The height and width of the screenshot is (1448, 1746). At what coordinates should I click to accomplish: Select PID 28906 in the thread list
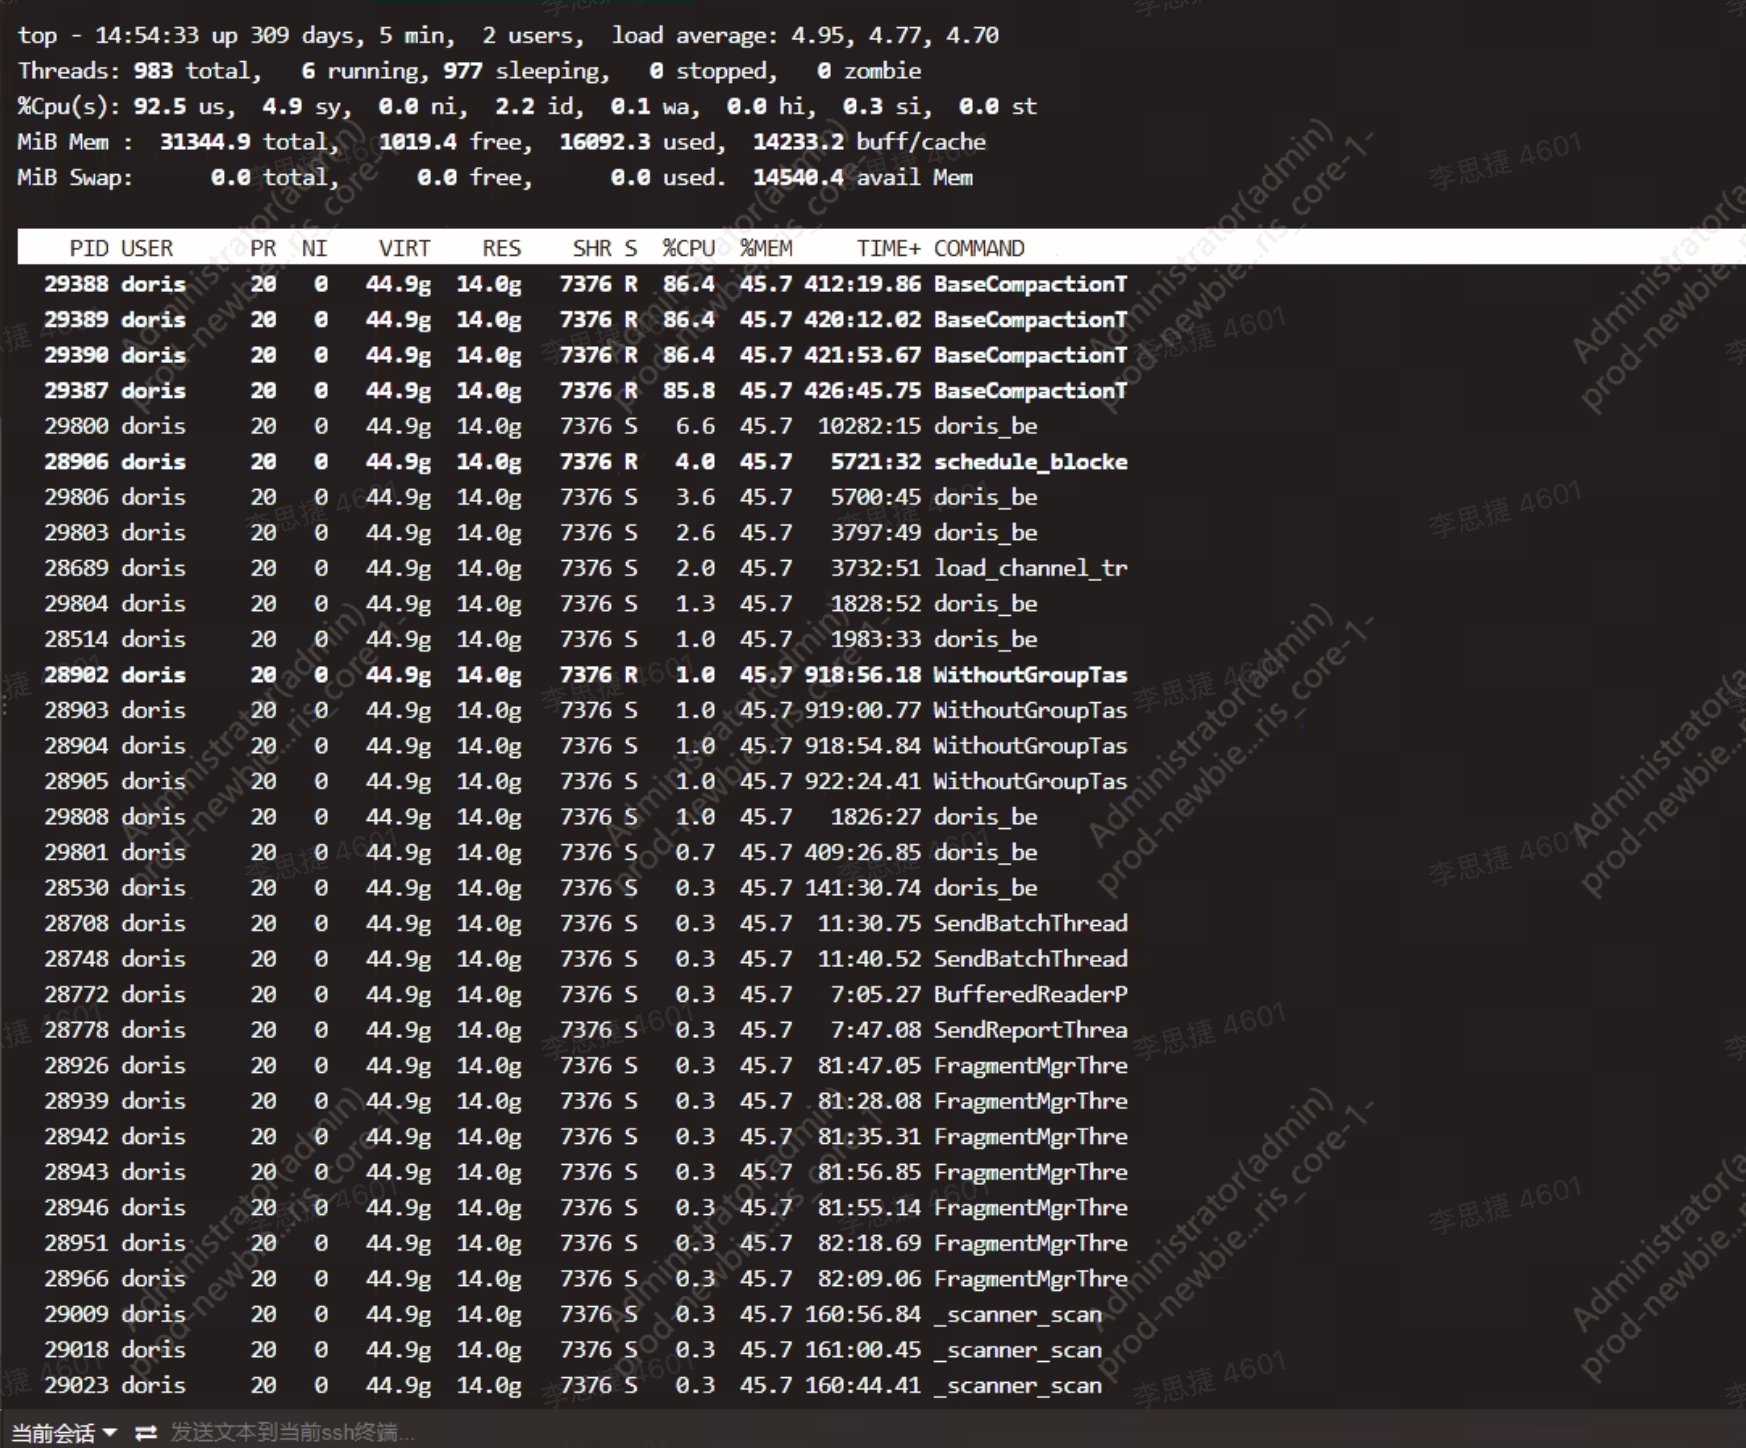pos(76,461)
